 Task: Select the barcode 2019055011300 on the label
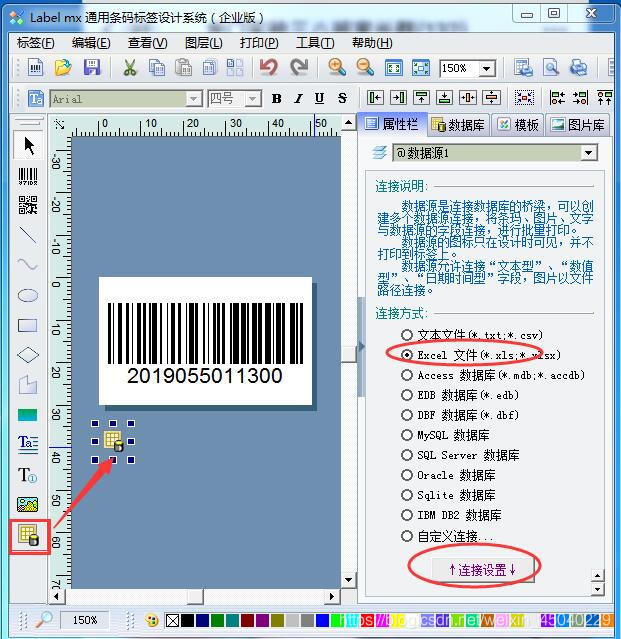(205, 343)
